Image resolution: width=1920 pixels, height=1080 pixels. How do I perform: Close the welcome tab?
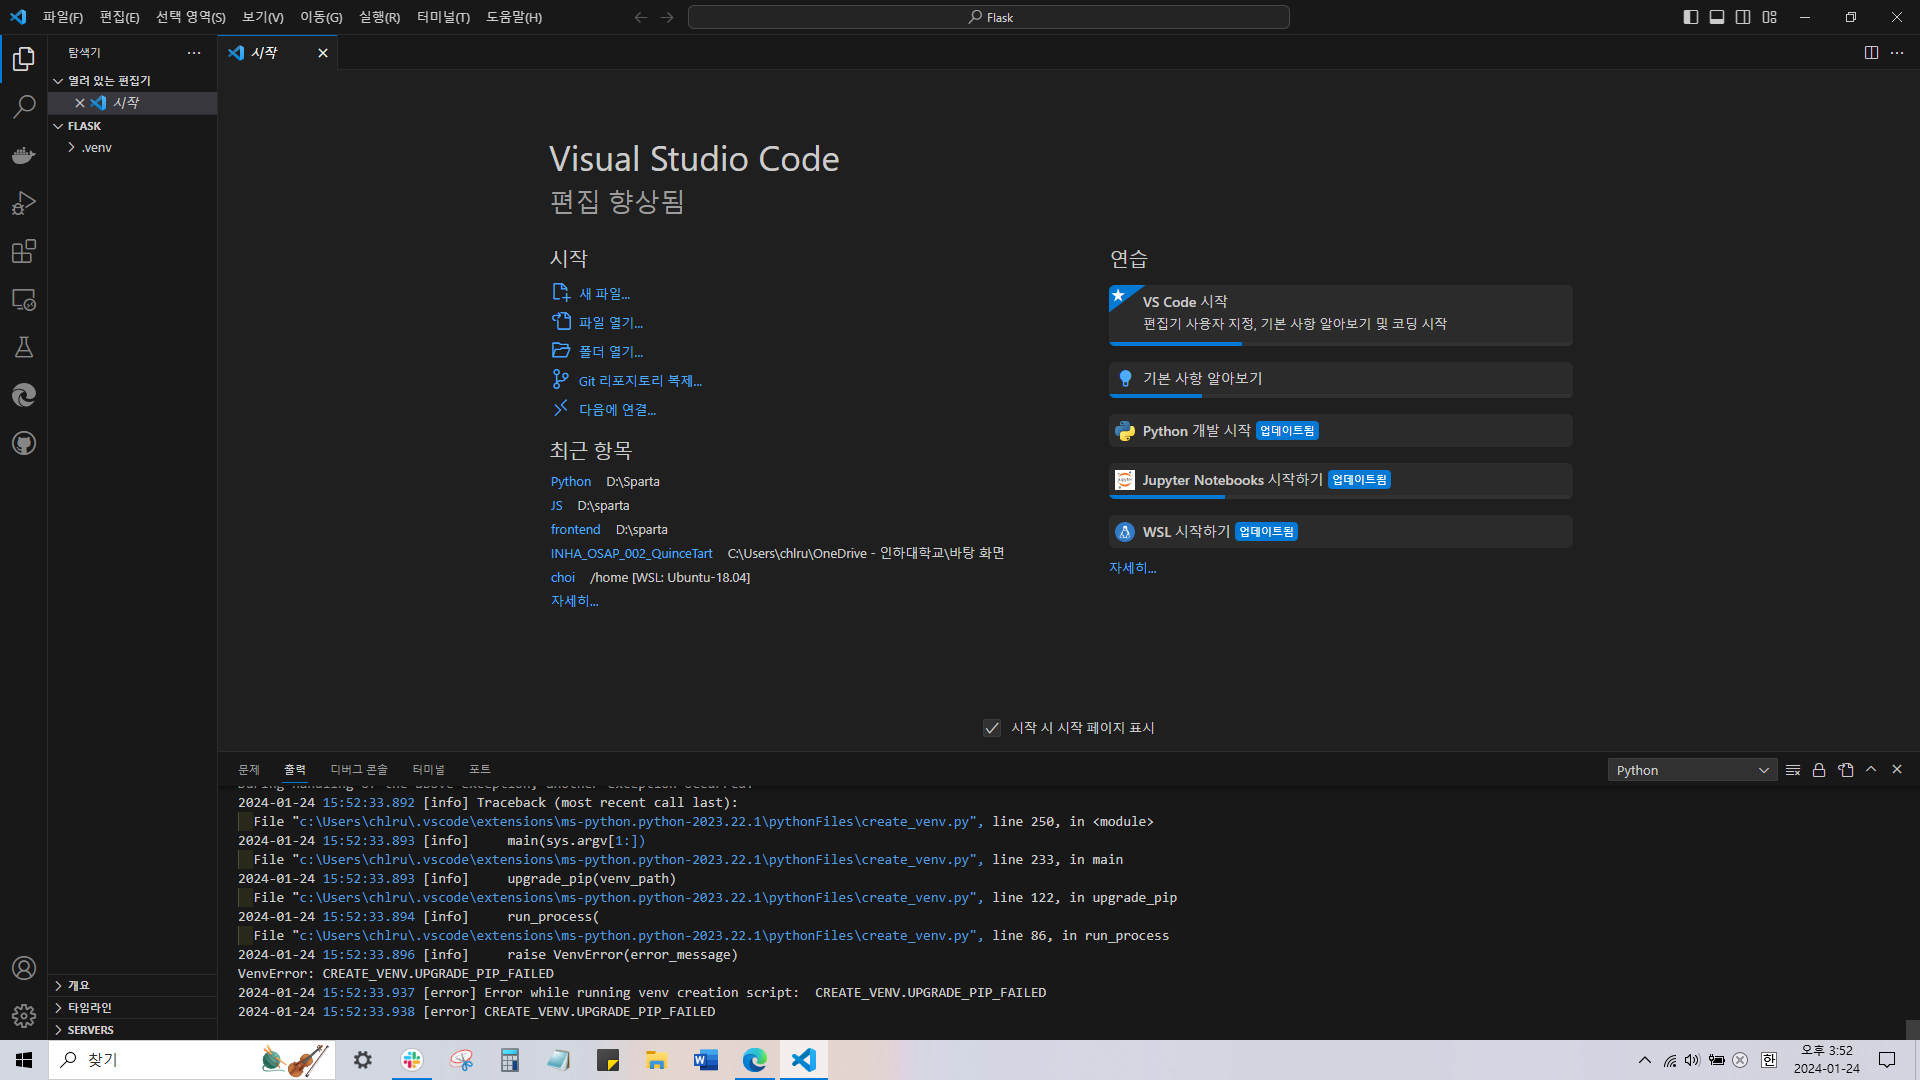pyautogui.click(x=323, y=53)
